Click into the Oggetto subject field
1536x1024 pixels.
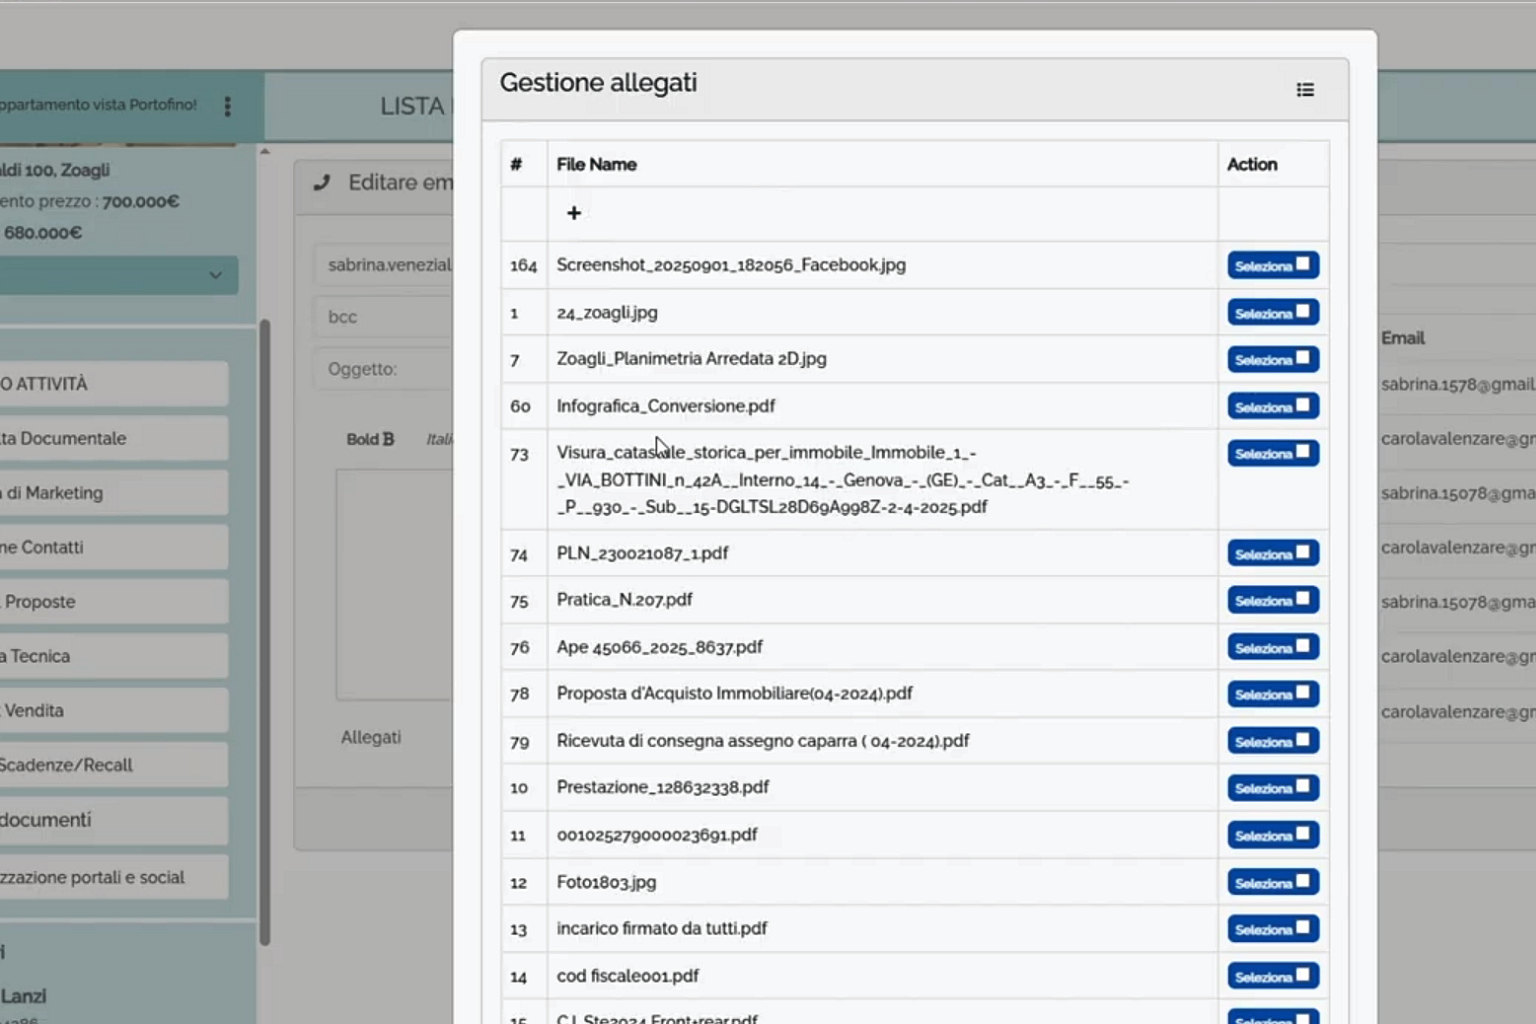384,369
